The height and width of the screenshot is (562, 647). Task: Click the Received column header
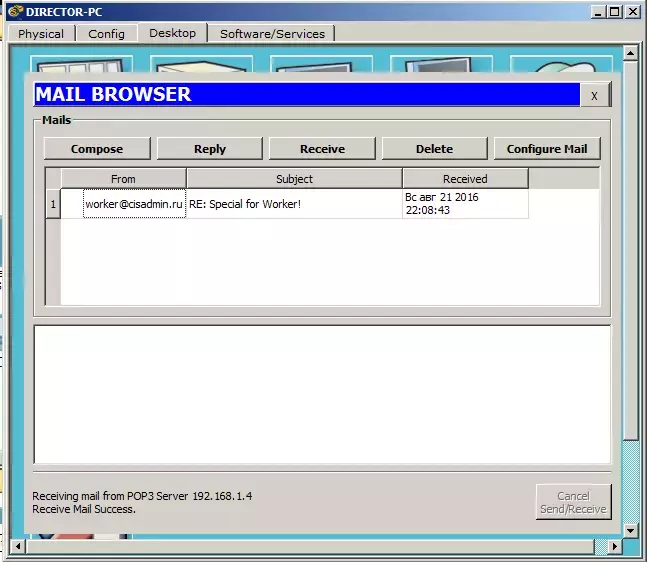(x=465, y=179)
